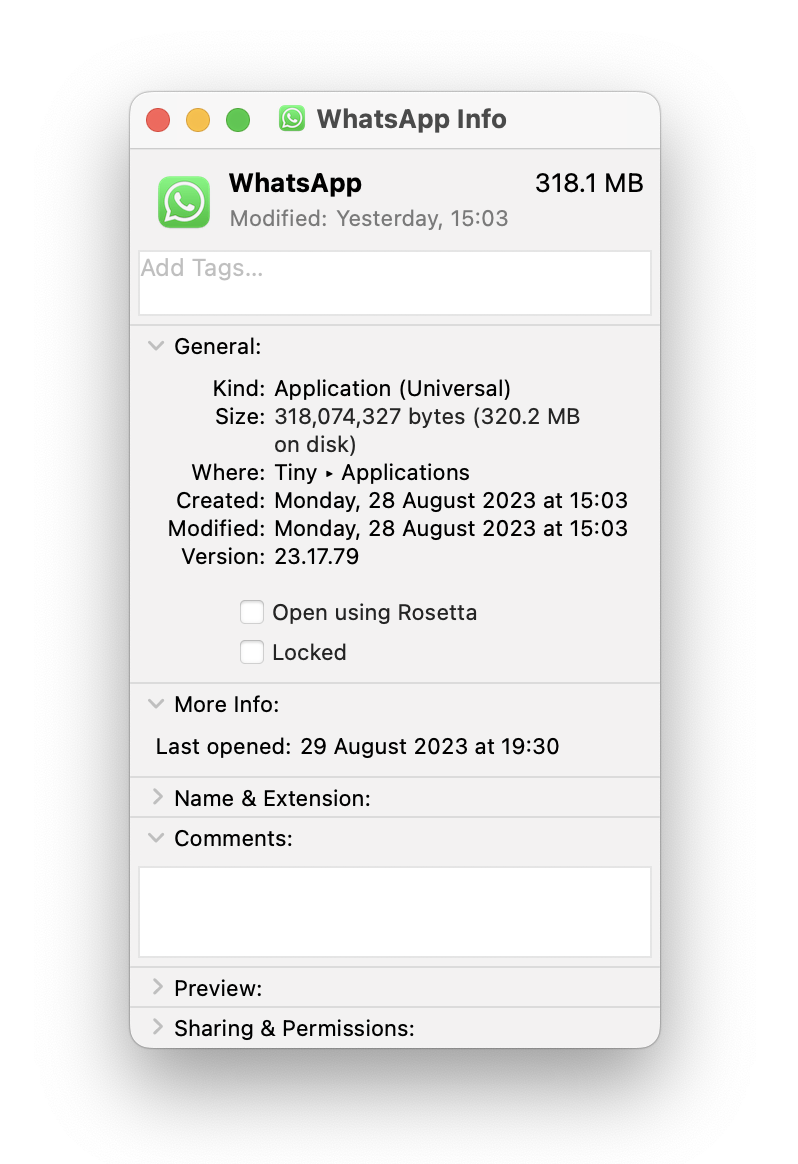Click the small WhatsApp title bar icon
This screenshot has height=1164, width=798.
[292, 118]
